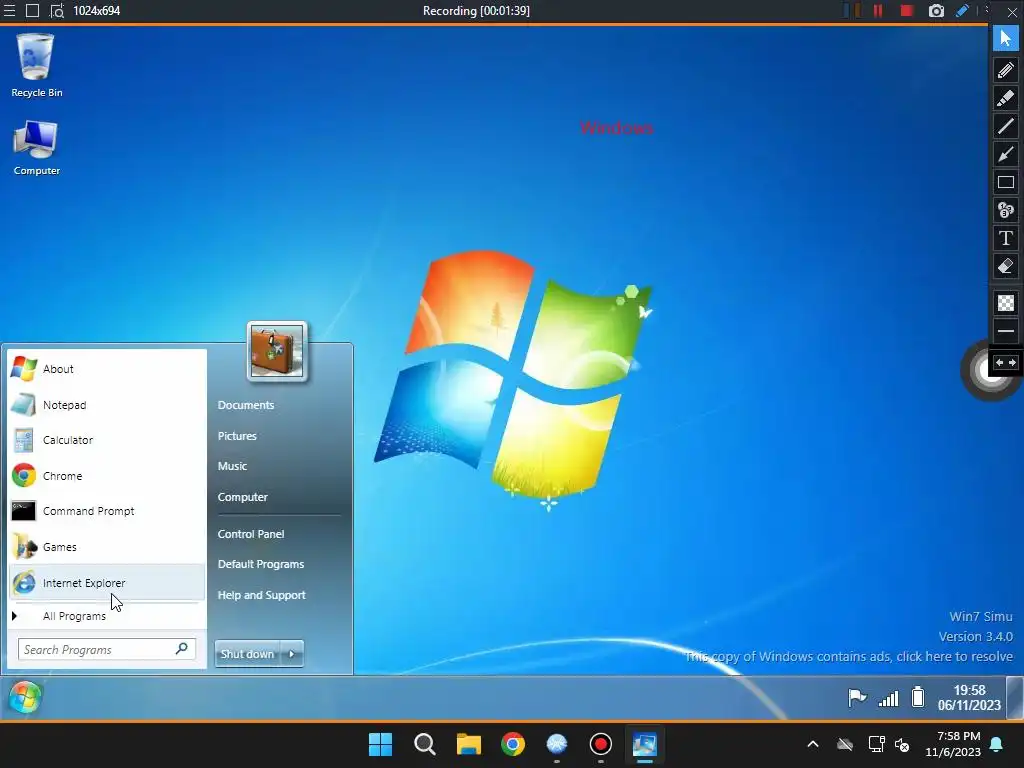1024x768 pixels.
Task: Open Pictures link in Start menu
Action: 237,436
